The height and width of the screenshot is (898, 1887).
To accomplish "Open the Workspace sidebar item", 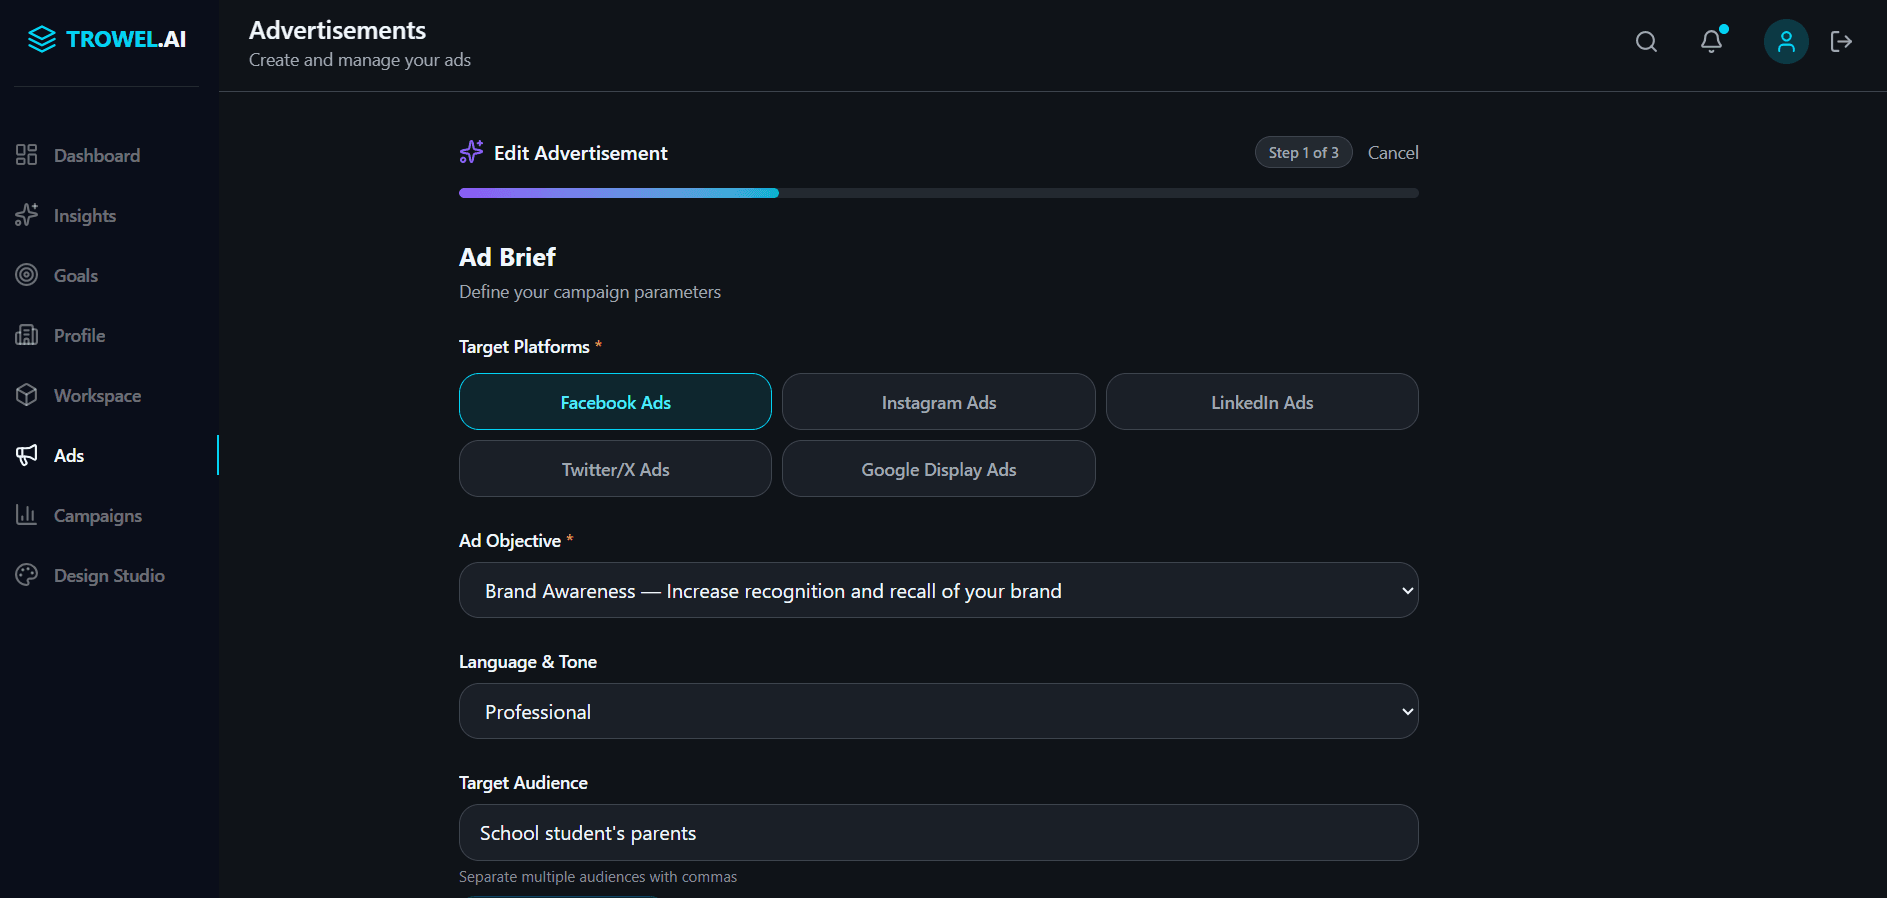I will (x=97, y=395).
